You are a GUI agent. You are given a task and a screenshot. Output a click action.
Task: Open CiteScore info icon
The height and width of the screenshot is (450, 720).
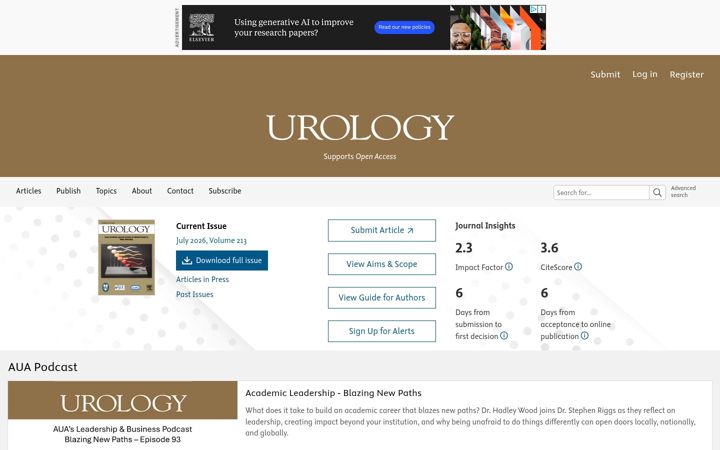(578, 267)
